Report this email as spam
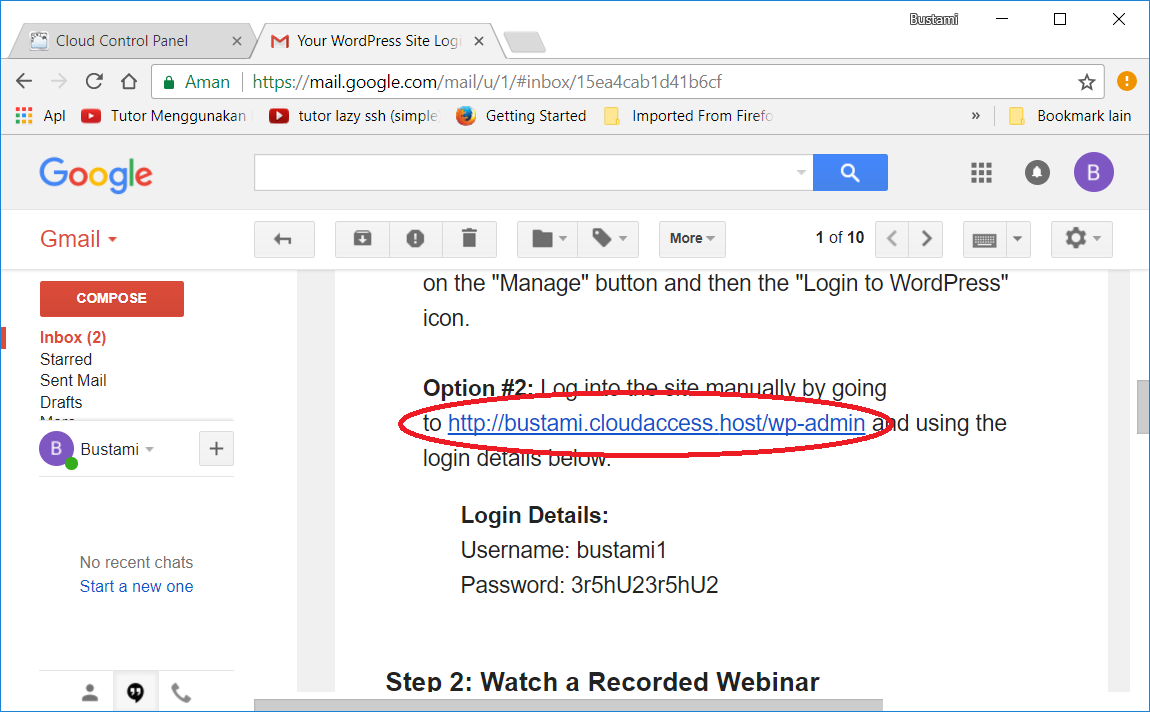This screenshot has width=1150, height=712. click(x=416, y=239)
